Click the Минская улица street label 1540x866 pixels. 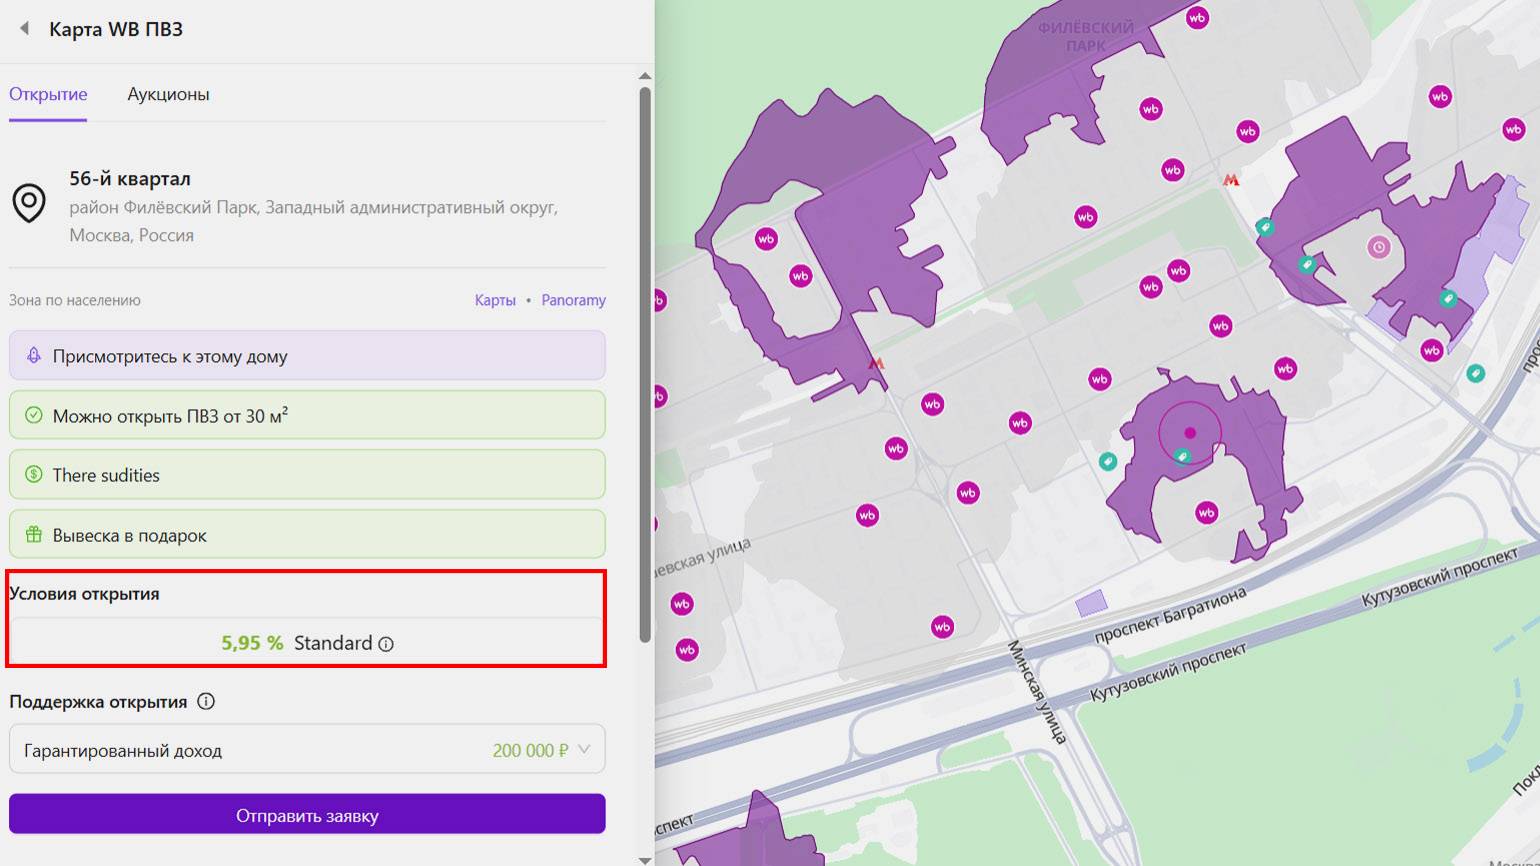pyautogui.click(x=1037, y=692)
